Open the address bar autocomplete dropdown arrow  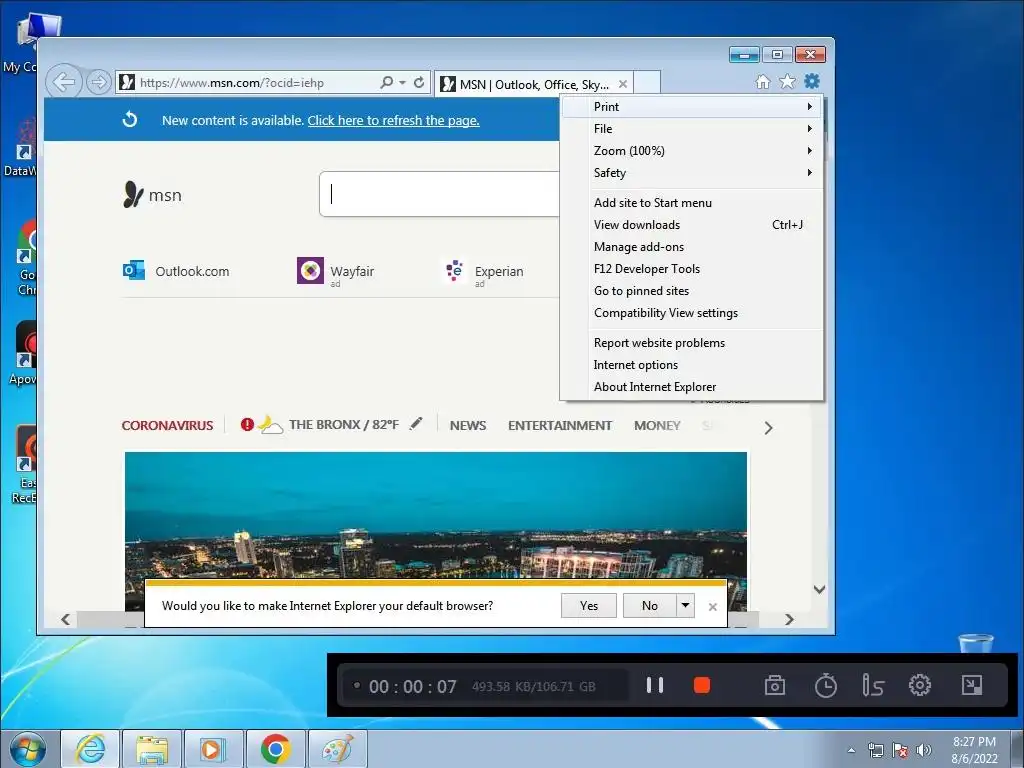point(402,82)
